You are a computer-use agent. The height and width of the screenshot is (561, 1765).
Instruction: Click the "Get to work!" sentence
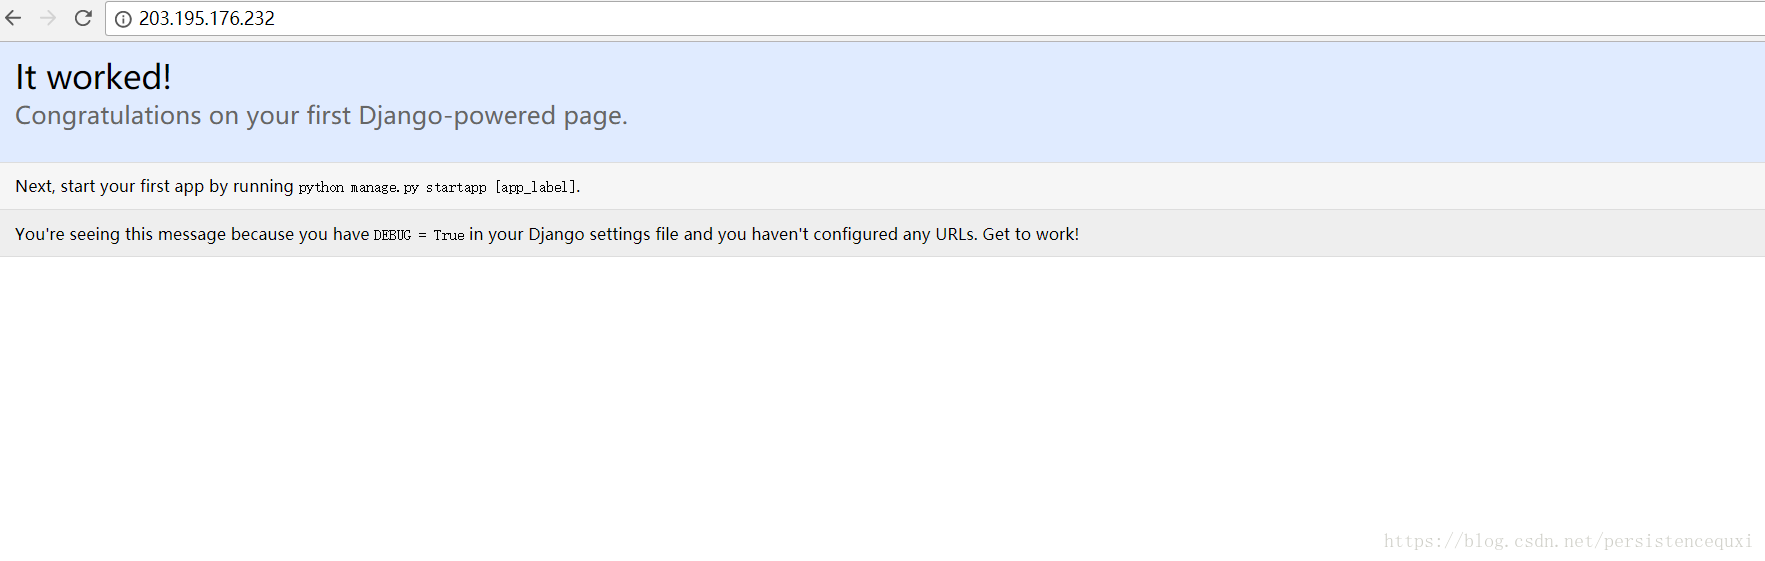[1031, 234]
